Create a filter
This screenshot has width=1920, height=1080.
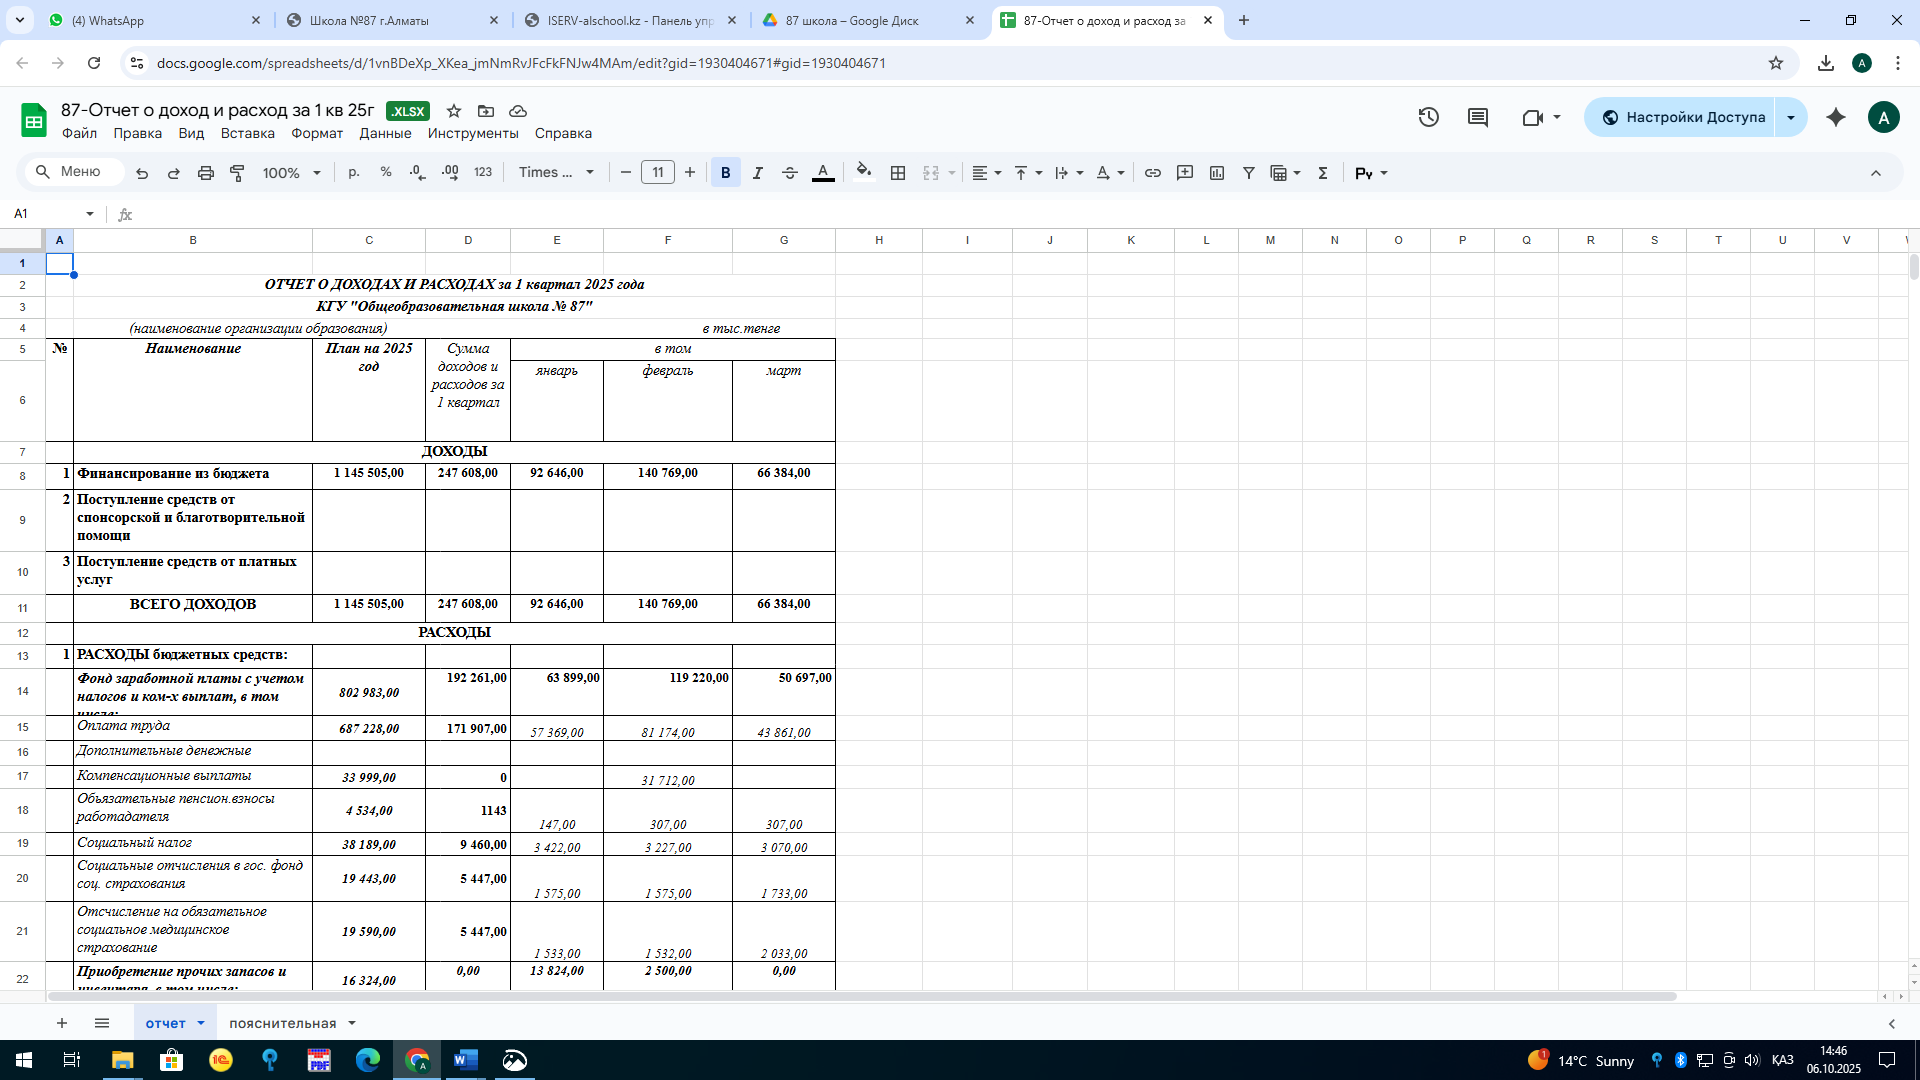[1249, 173]
